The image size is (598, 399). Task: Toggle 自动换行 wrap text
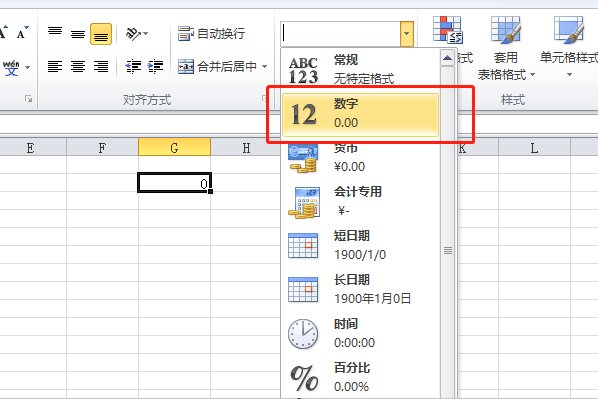pos(211,34)
